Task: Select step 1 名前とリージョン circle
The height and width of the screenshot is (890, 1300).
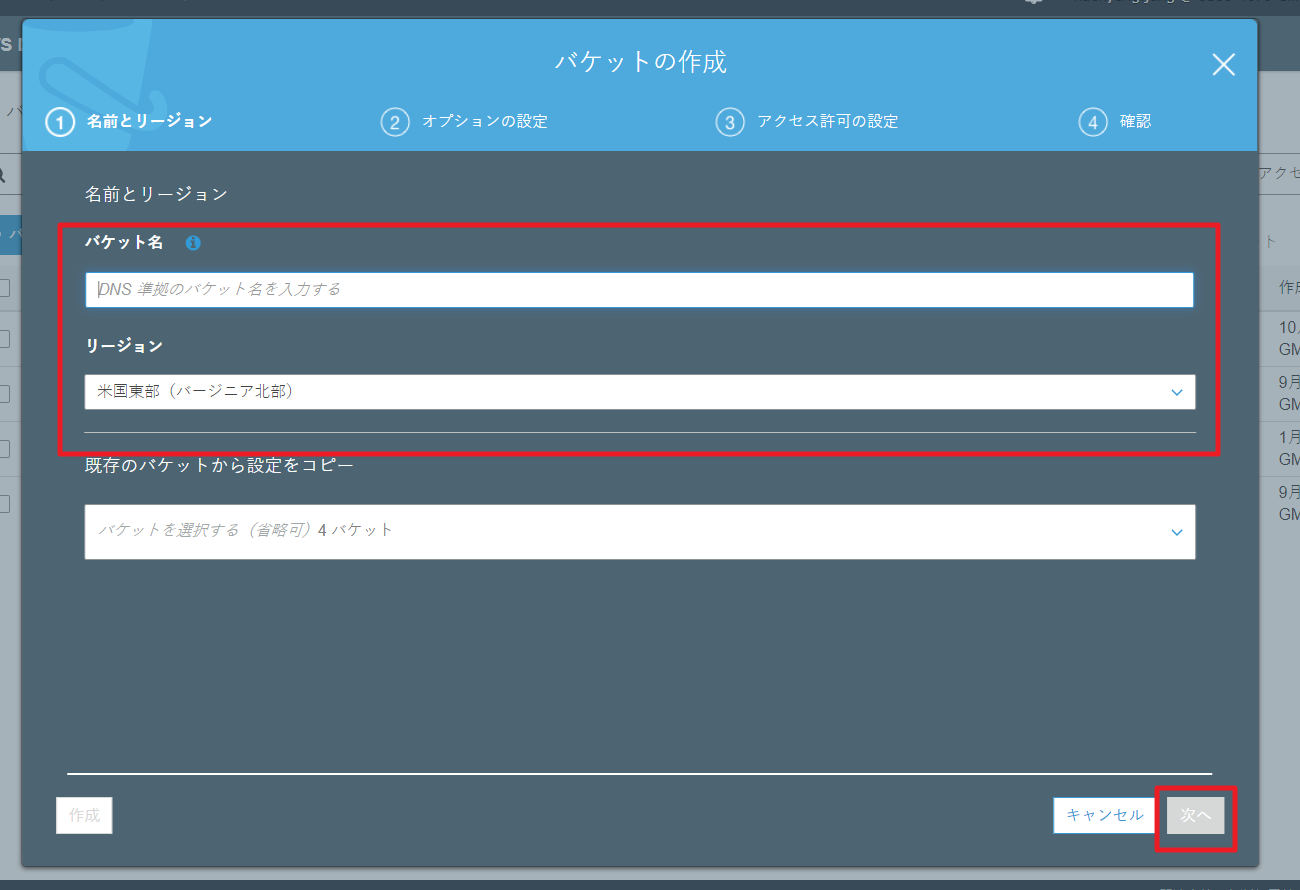Action: coord(60,122)
